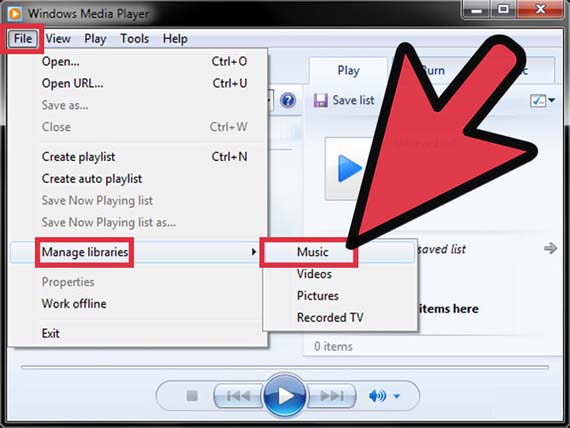Switch to the Play tab
This screenshot has width=570, height=428.
(x=348, y=70)
